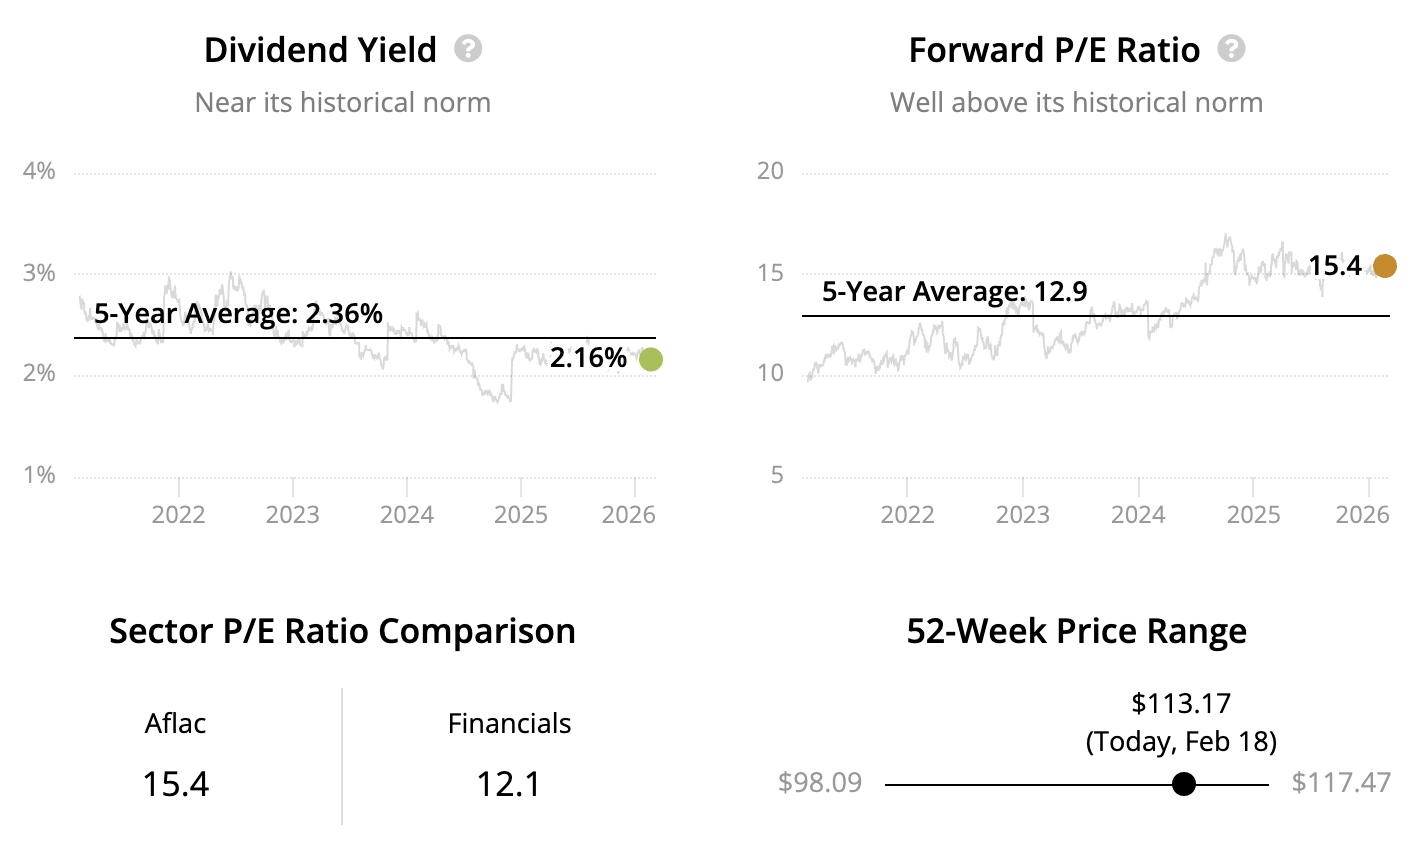The image size is (1416, 850).
Task: Click the 2023 label on forward P/E axis
Action: click(1022, 515)
